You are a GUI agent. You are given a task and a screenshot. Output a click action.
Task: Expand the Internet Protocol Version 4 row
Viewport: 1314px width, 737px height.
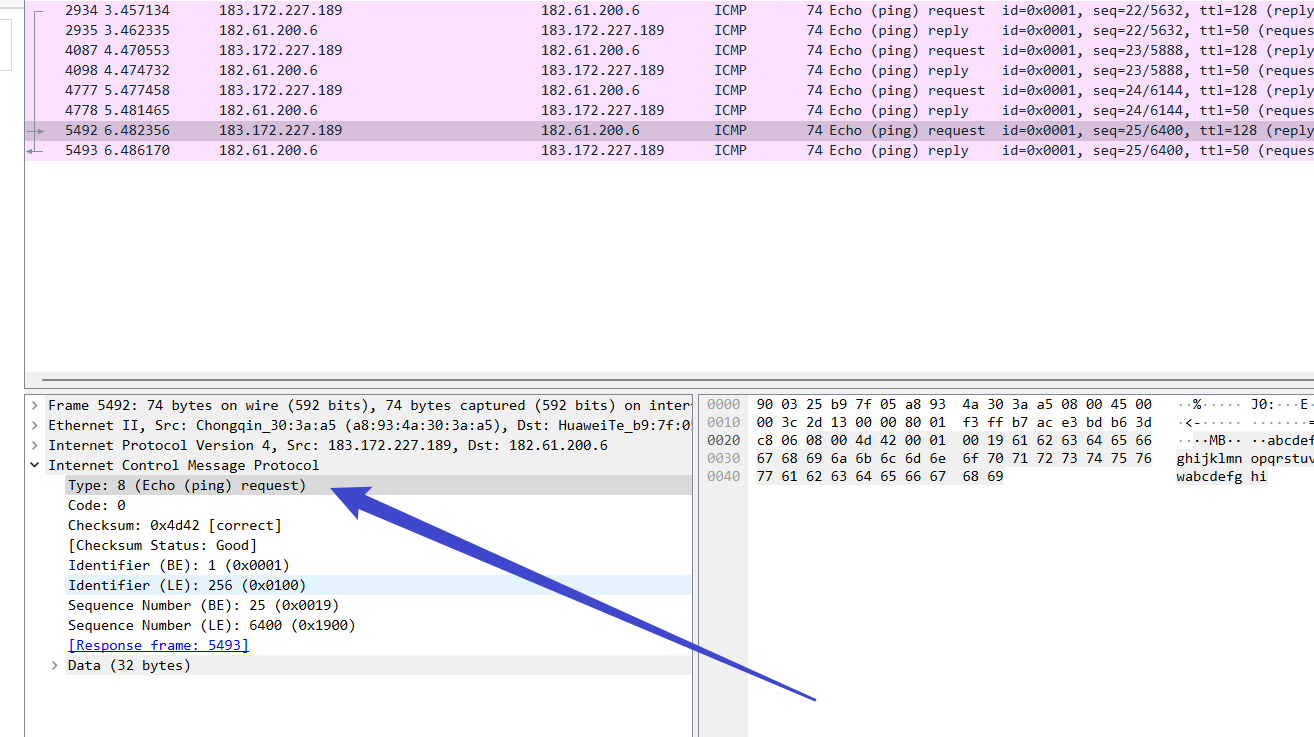[35, 445]
